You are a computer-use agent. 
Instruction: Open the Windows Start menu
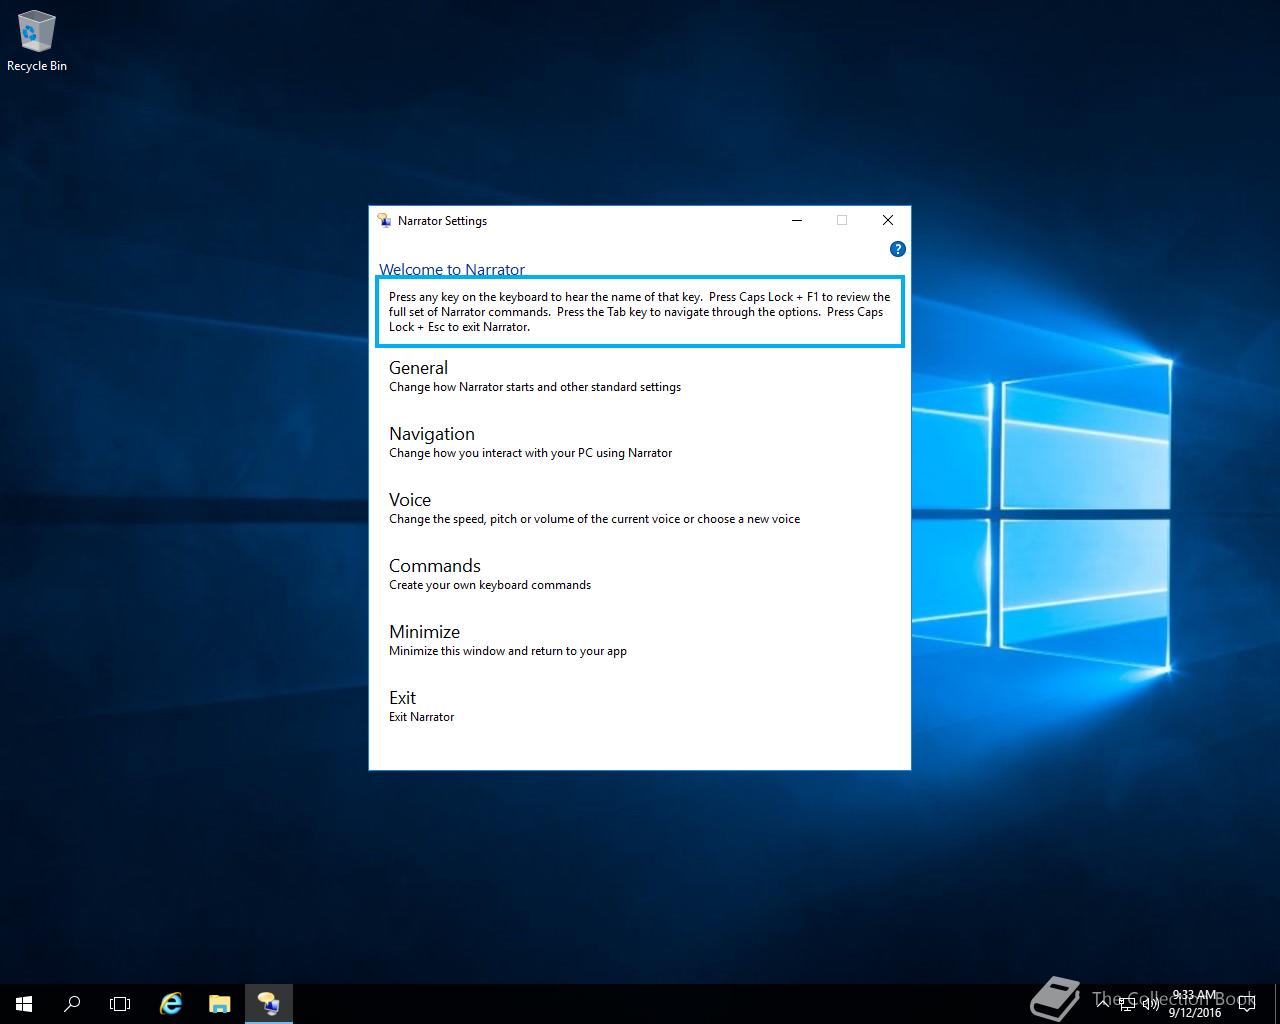coord(24,1004)
